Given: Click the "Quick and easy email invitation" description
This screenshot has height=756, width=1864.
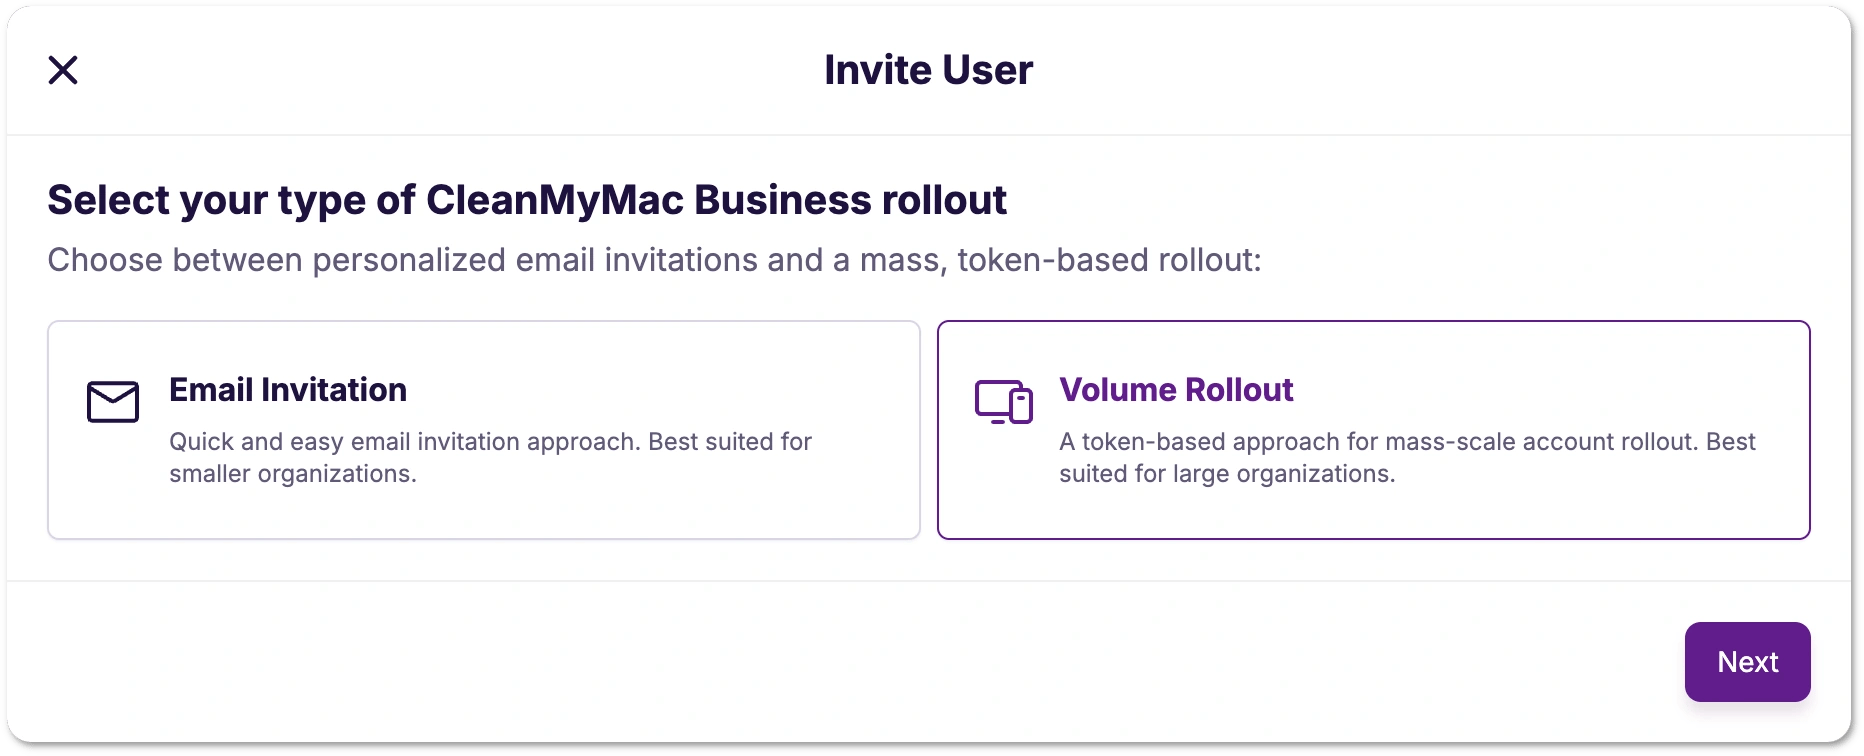Looking at the screenshot, I should tap(400, 442).
